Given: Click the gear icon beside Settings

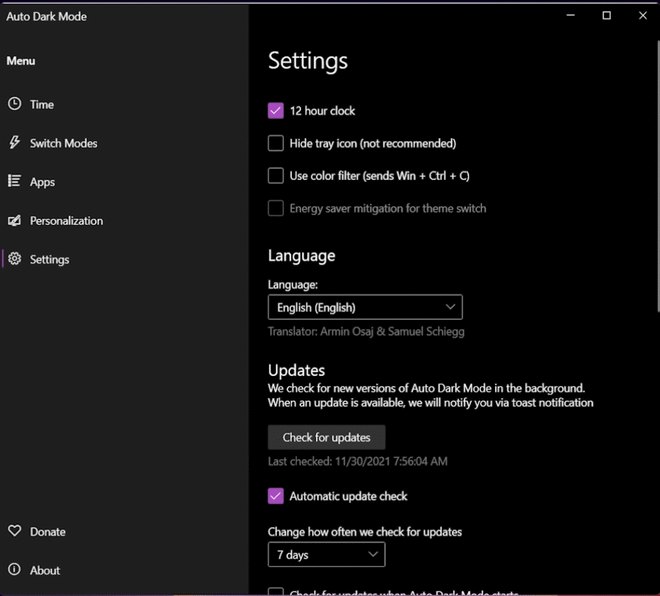Looking at the screenshot, I should coord(14,258).
